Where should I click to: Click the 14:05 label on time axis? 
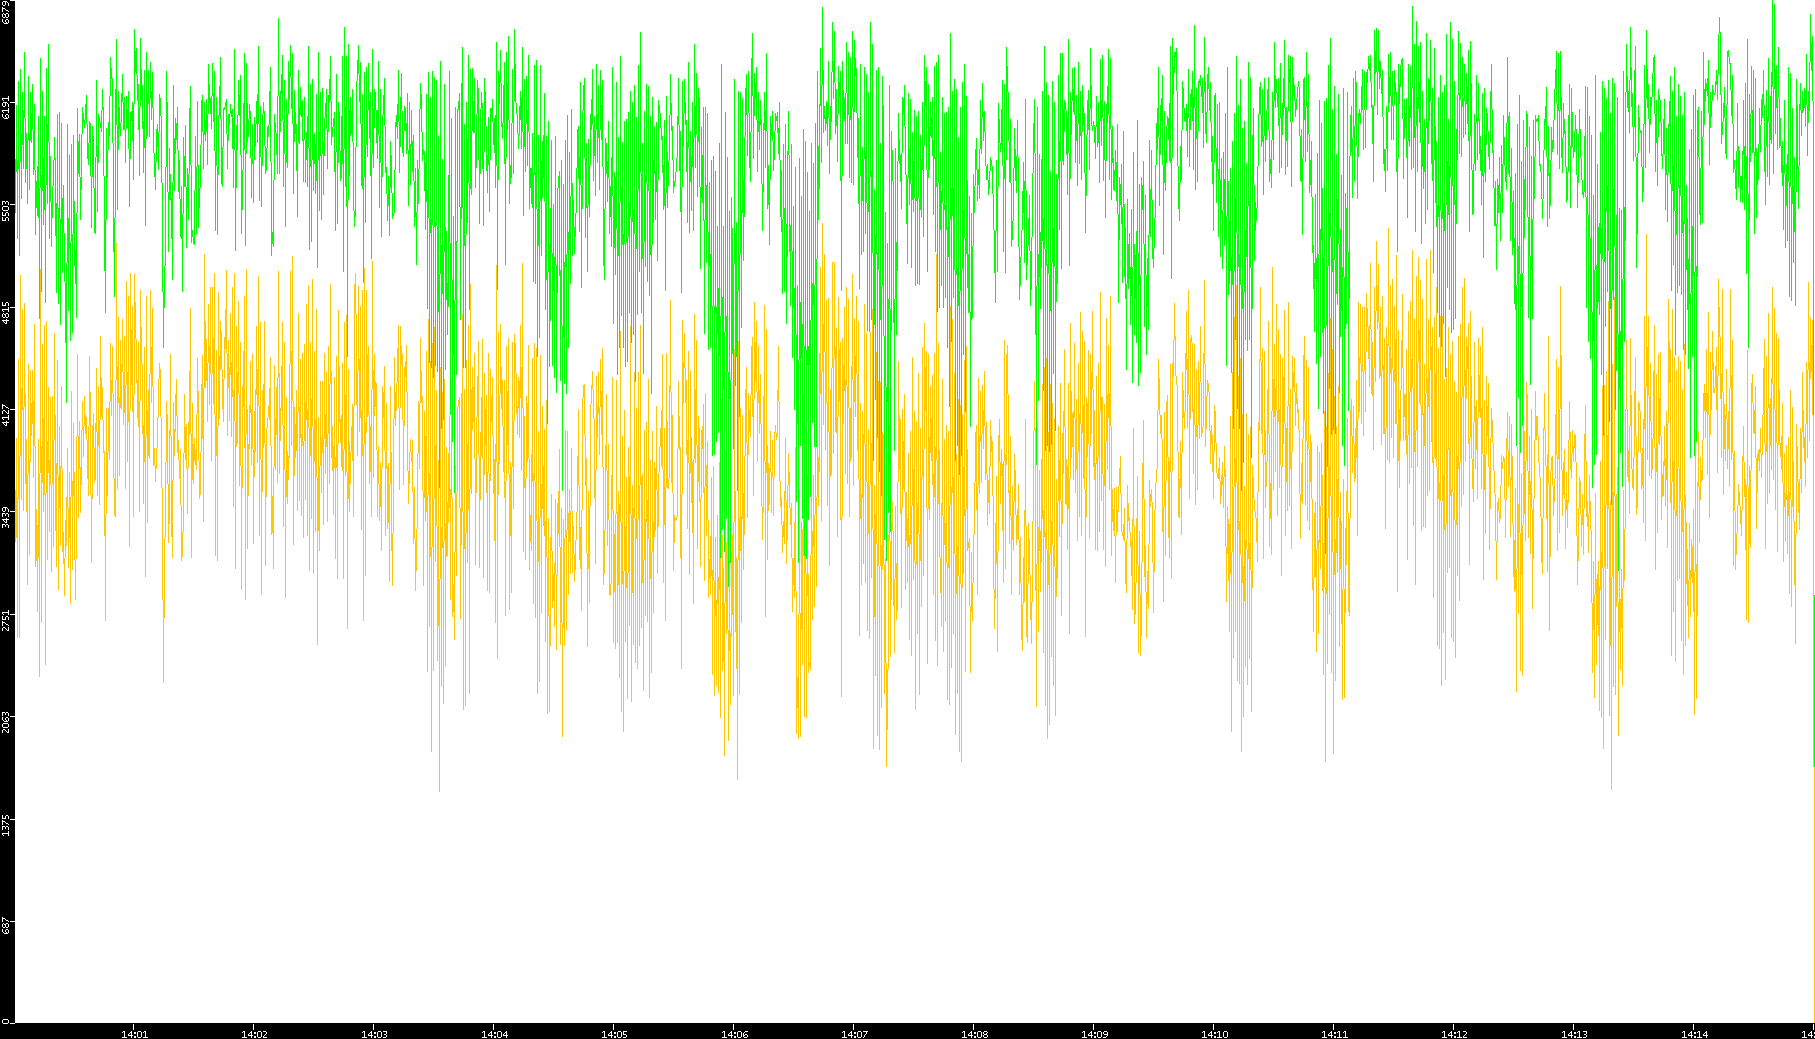tap(614, 1034)
